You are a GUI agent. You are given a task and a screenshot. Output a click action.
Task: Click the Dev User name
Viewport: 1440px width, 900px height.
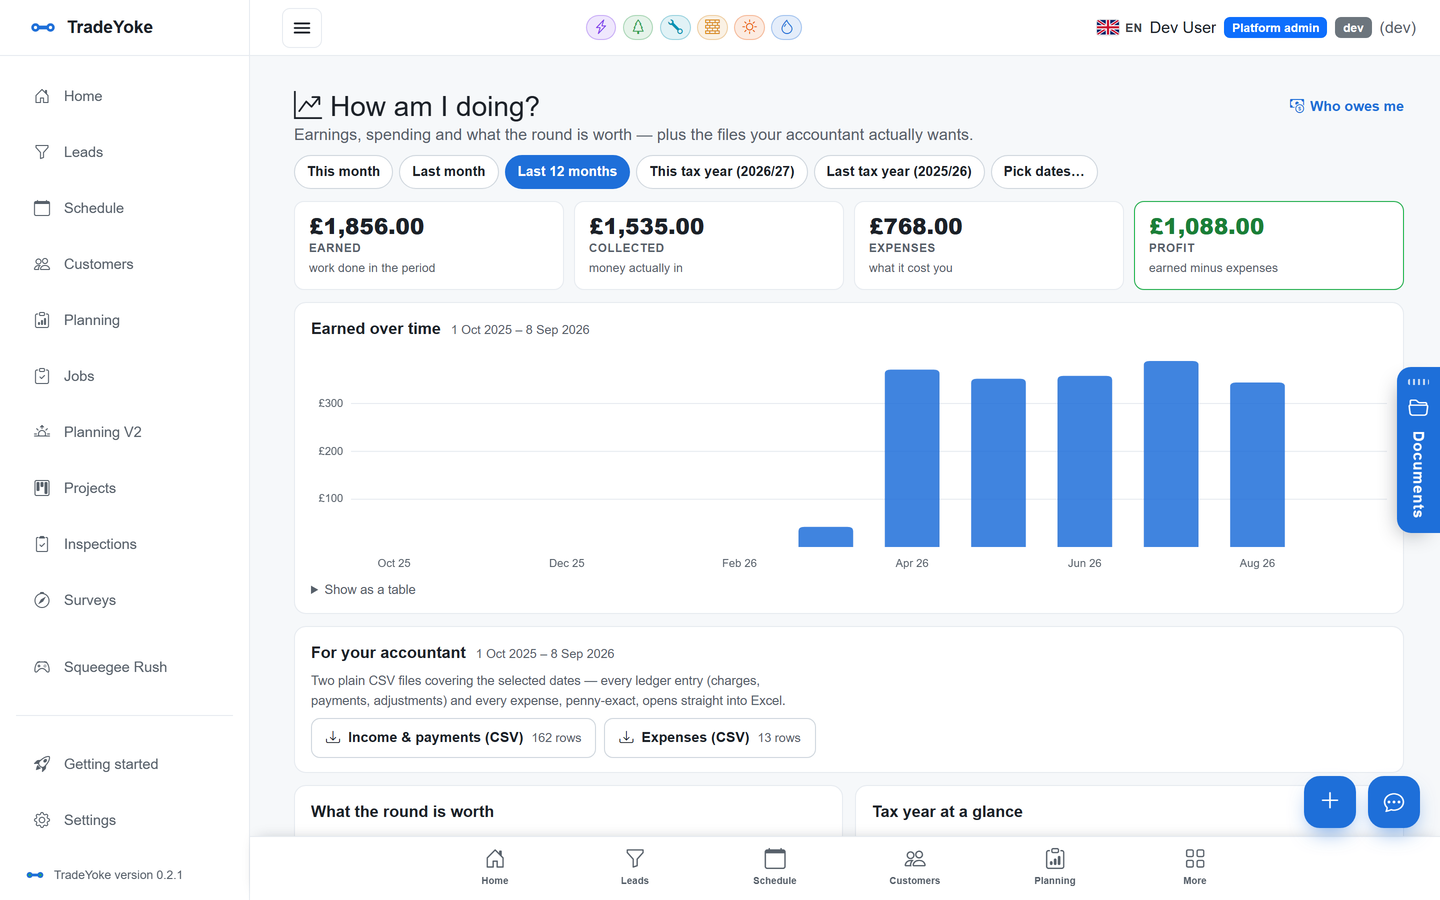1183,28
